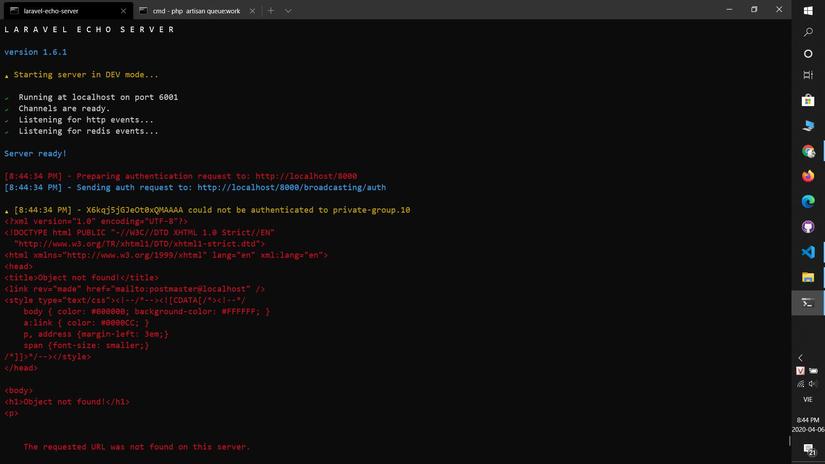Open the volume control tray icon
This screenshot has width=825, height=464.
(x=813, y=384)
